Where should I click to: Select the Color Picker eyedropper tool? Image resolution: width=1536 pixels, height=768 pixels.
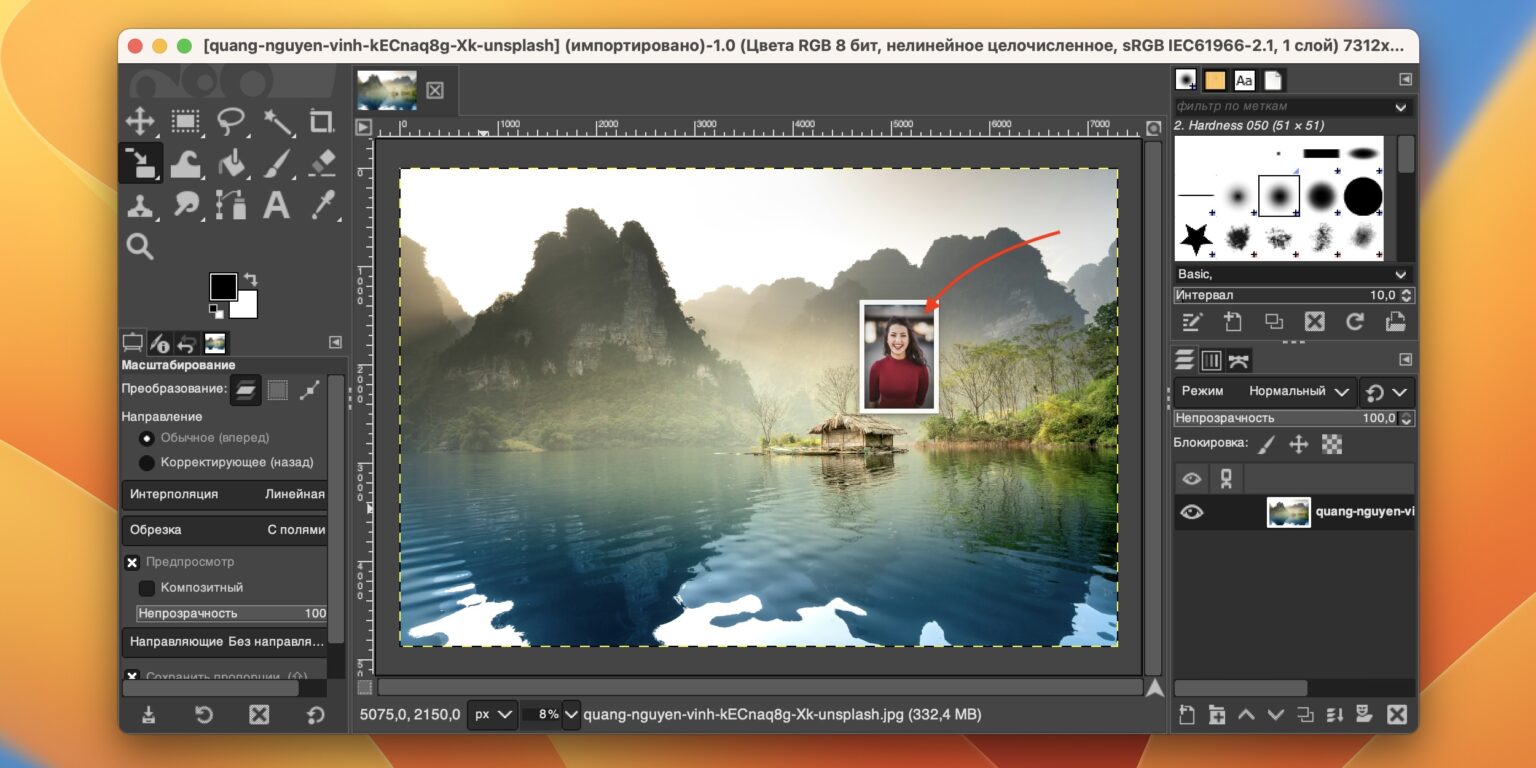coord(322,205)
